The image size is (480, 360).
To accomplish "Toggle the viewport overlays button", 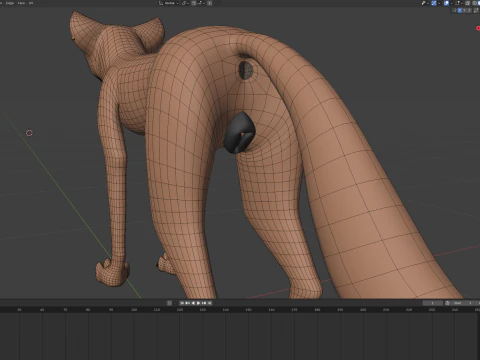I will click(446, 3).
